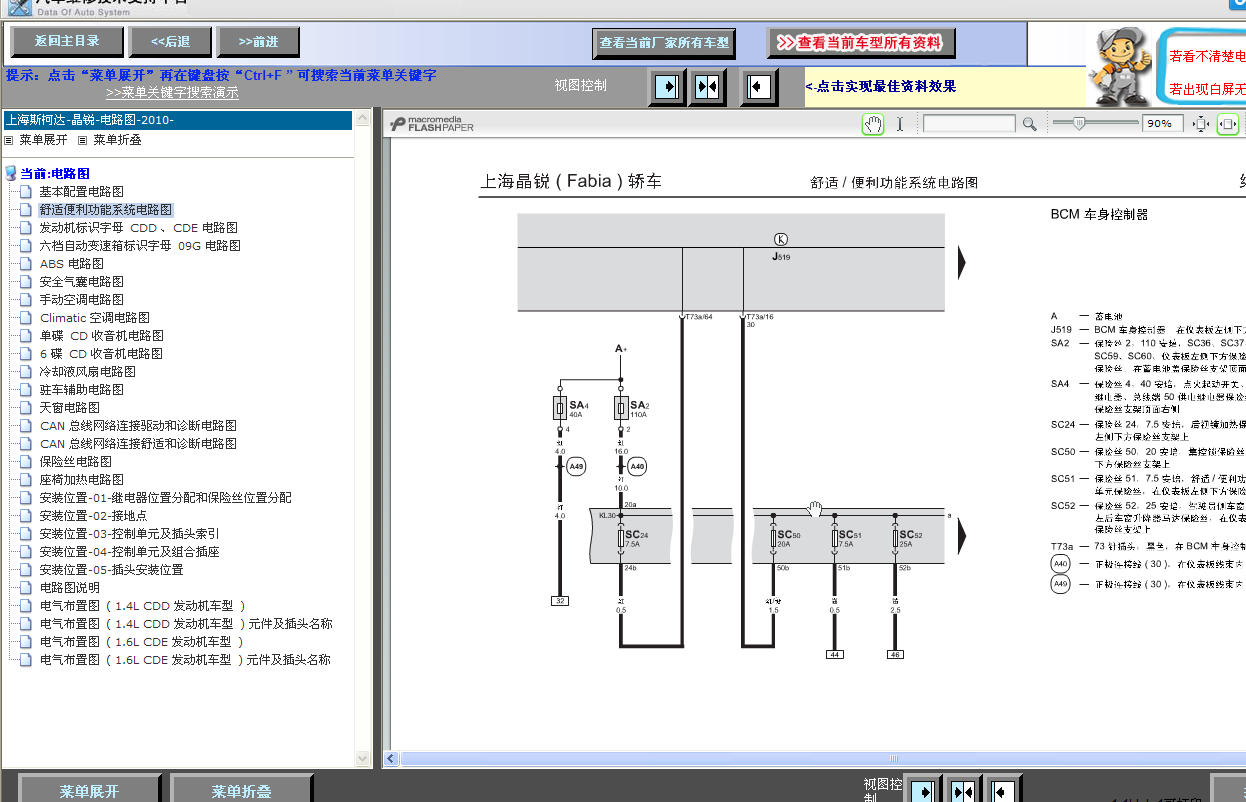The width and height of the screenshot is (1246, 802).
Task: Open 安全气囊电路图 tree item
Action: point(82,282)
